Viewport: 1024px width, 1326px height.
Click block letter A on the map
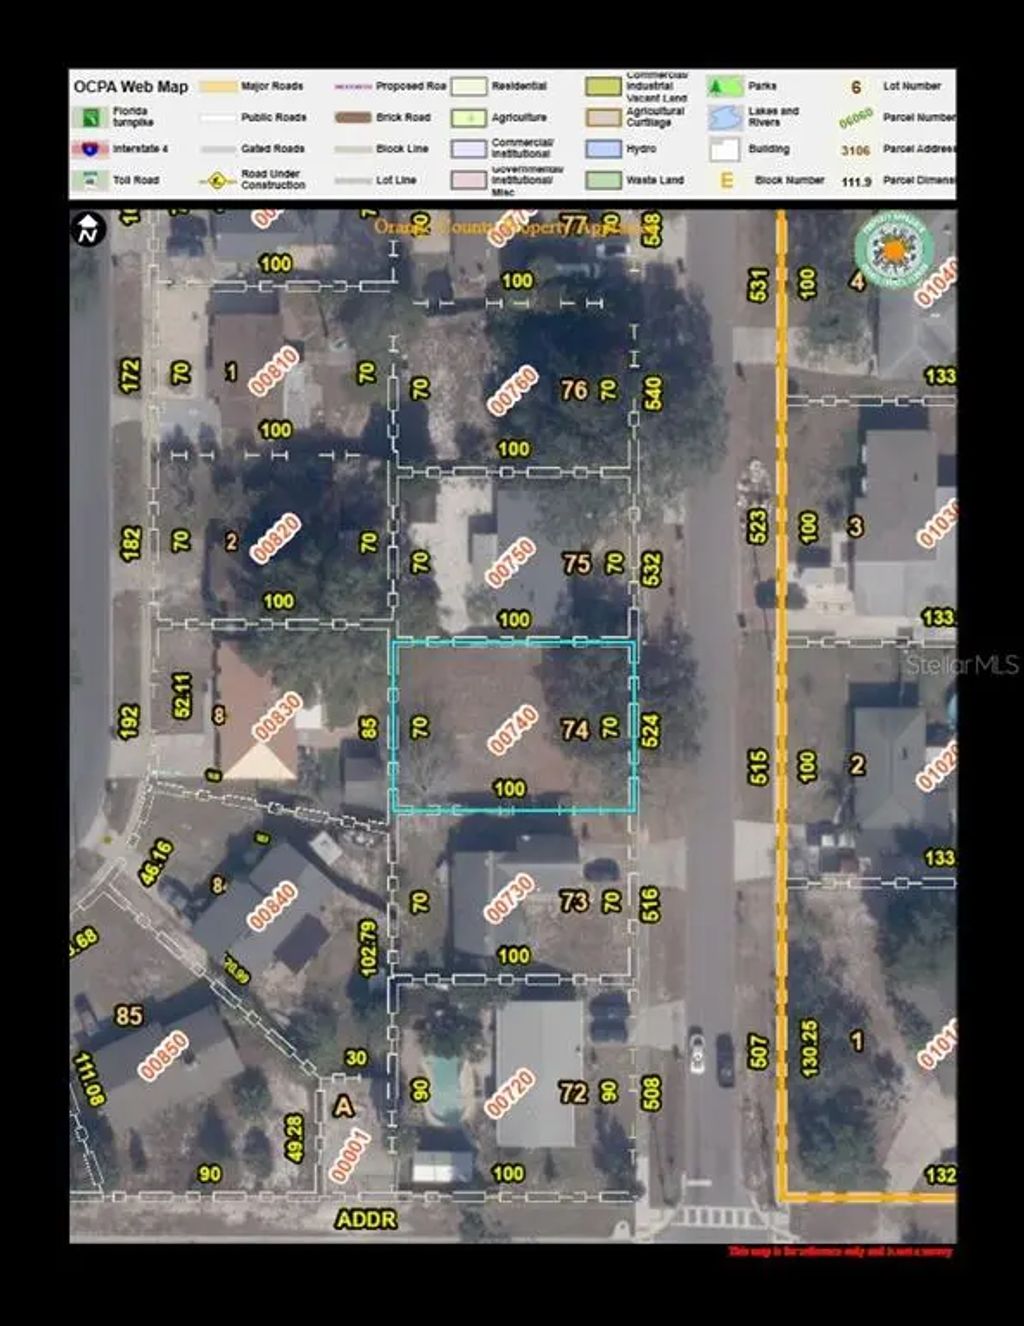click(x=344, y=1106)
